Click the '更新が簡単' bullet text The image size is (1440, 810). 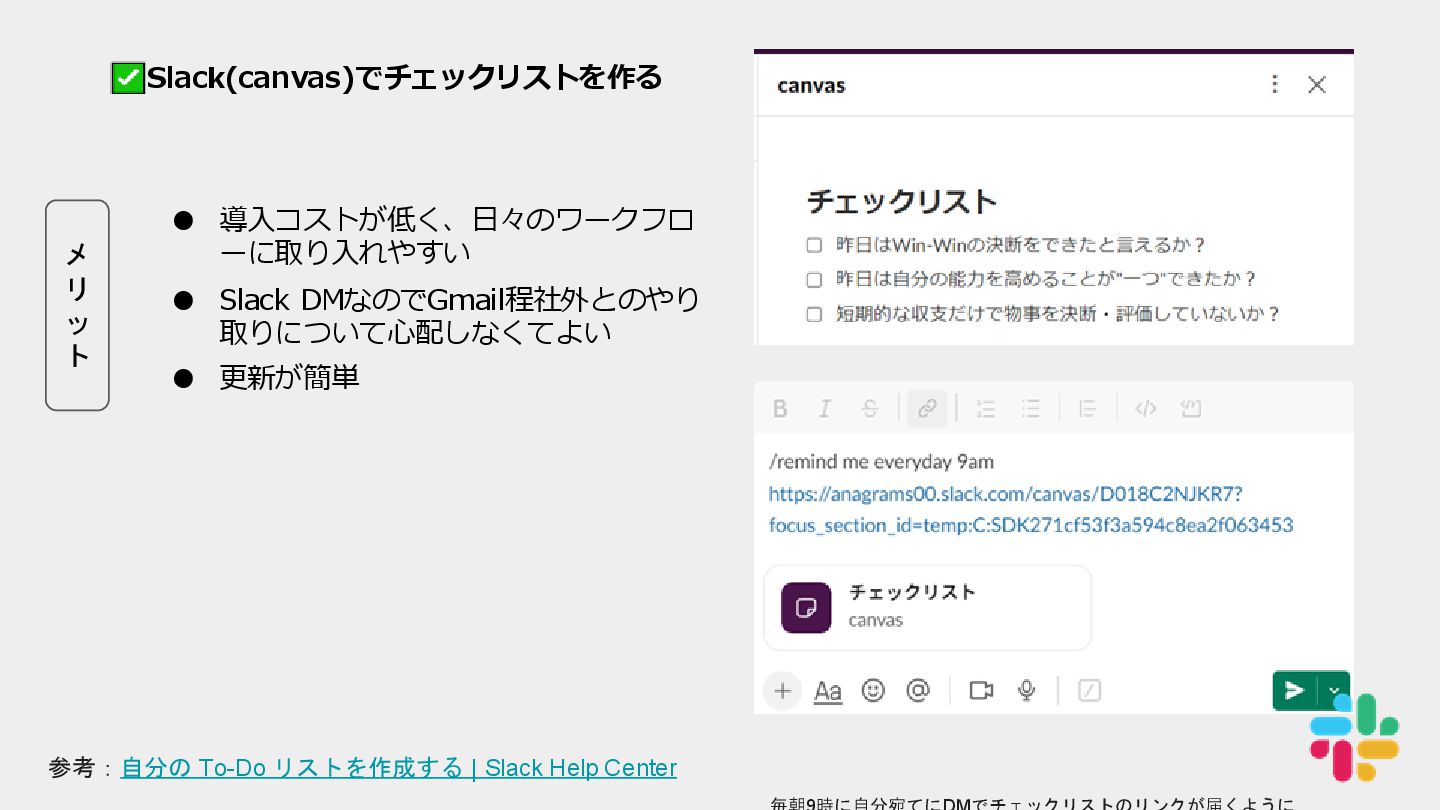coord(289,377)
